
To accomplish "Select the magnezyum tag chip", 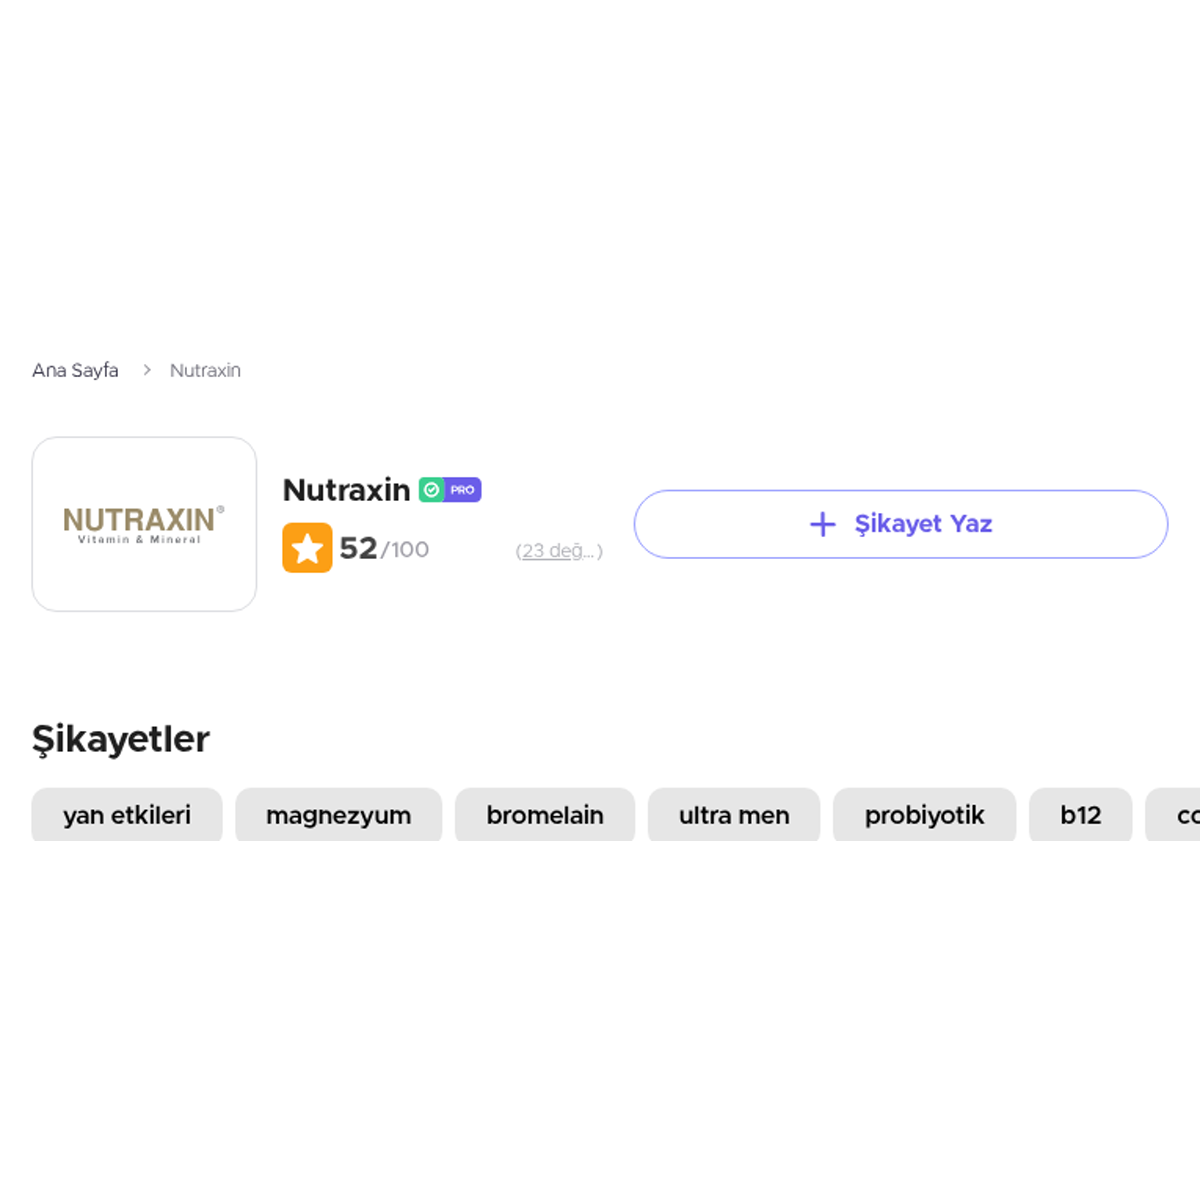I will (x=338, y=815).
